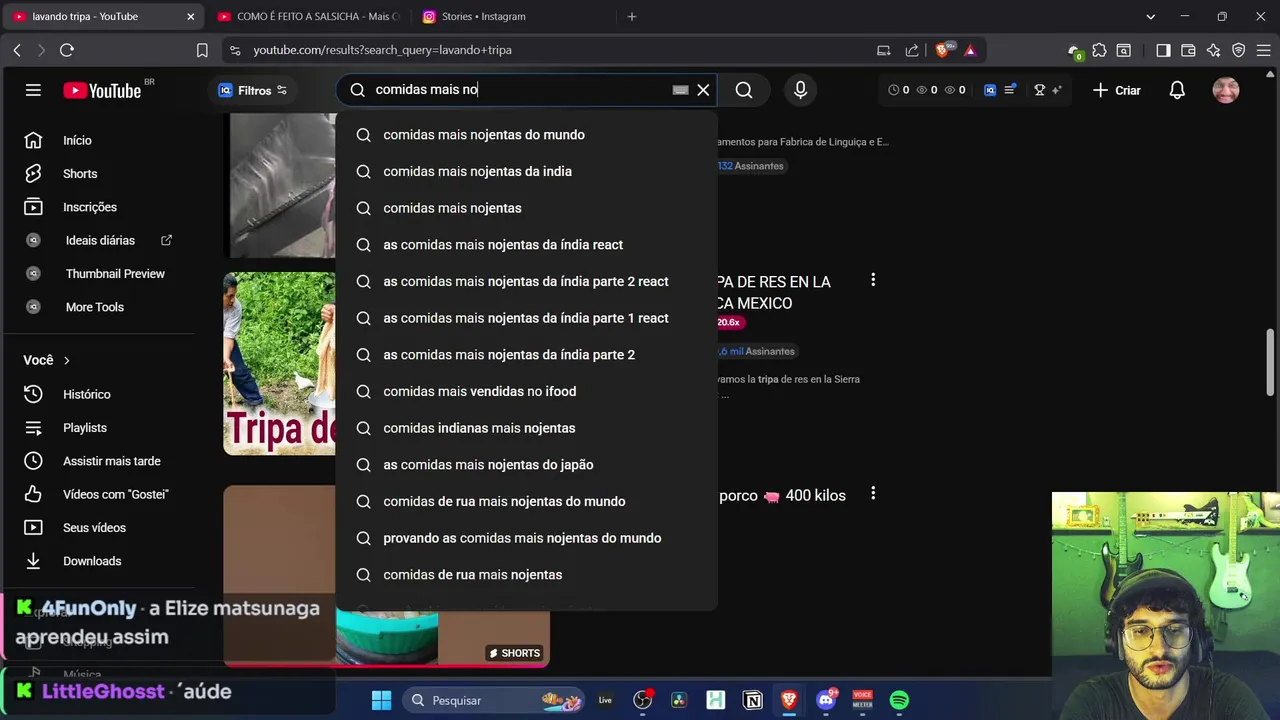The image size is (1280, 720).
Task: Start voice search with the microphone
Action: click(x=800, y=90)
